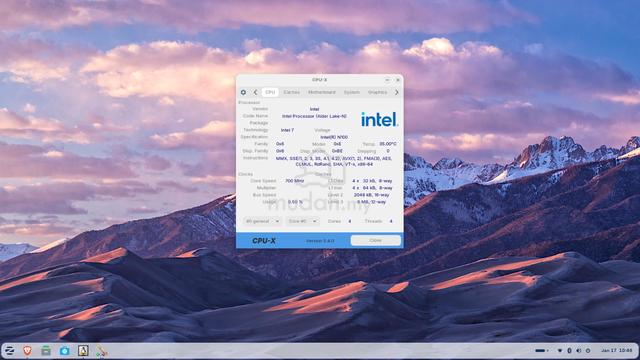Viewport: 640px width, 360px height.
Task: Open the Files manager from taskbar
Action: pyautogui.click(x=46, y=351)
